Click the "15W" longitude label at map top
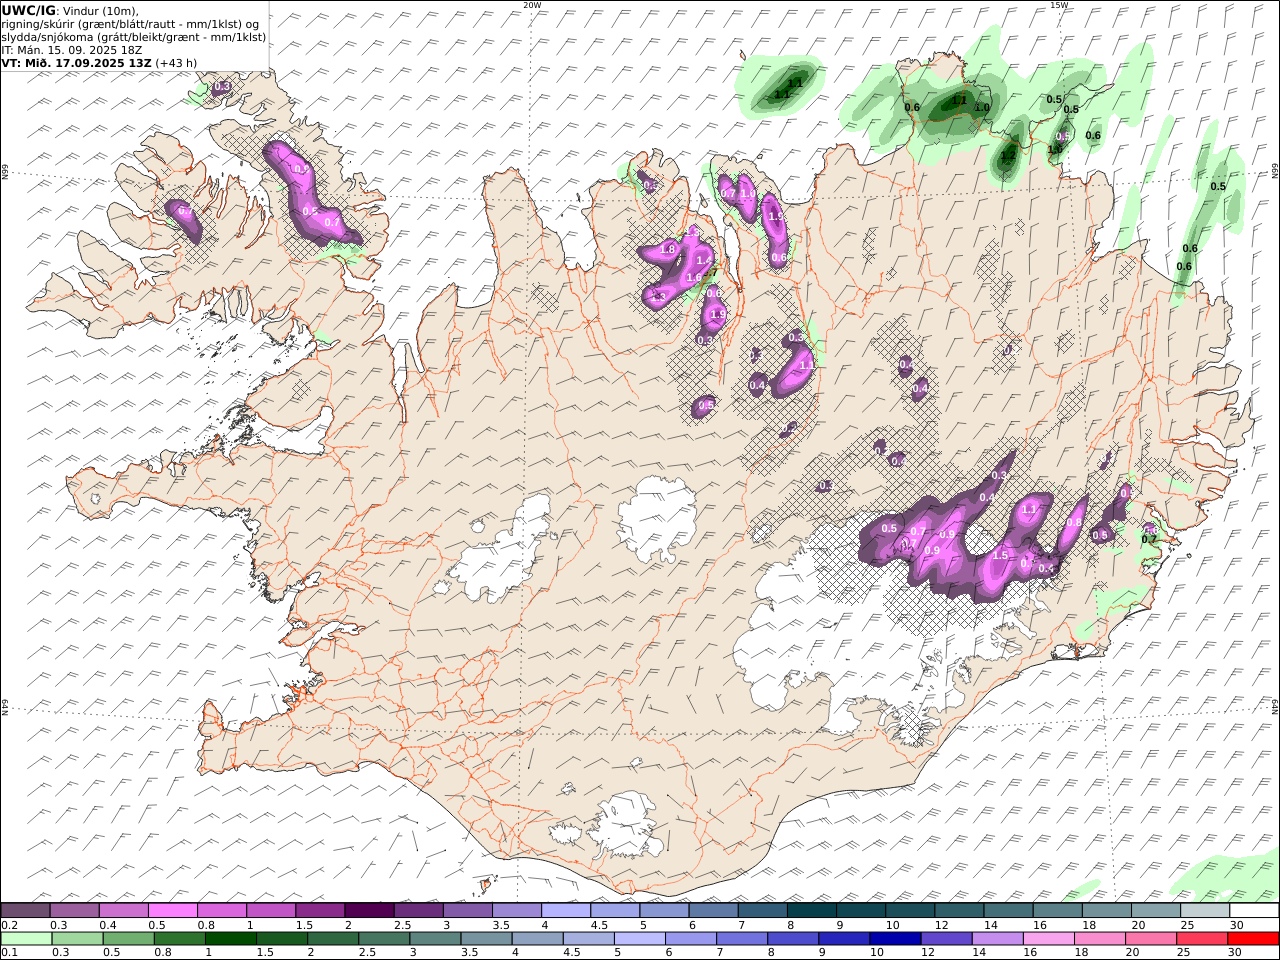The height and width of the screenshot is (960, 1280). click(x=1059, y=5)
